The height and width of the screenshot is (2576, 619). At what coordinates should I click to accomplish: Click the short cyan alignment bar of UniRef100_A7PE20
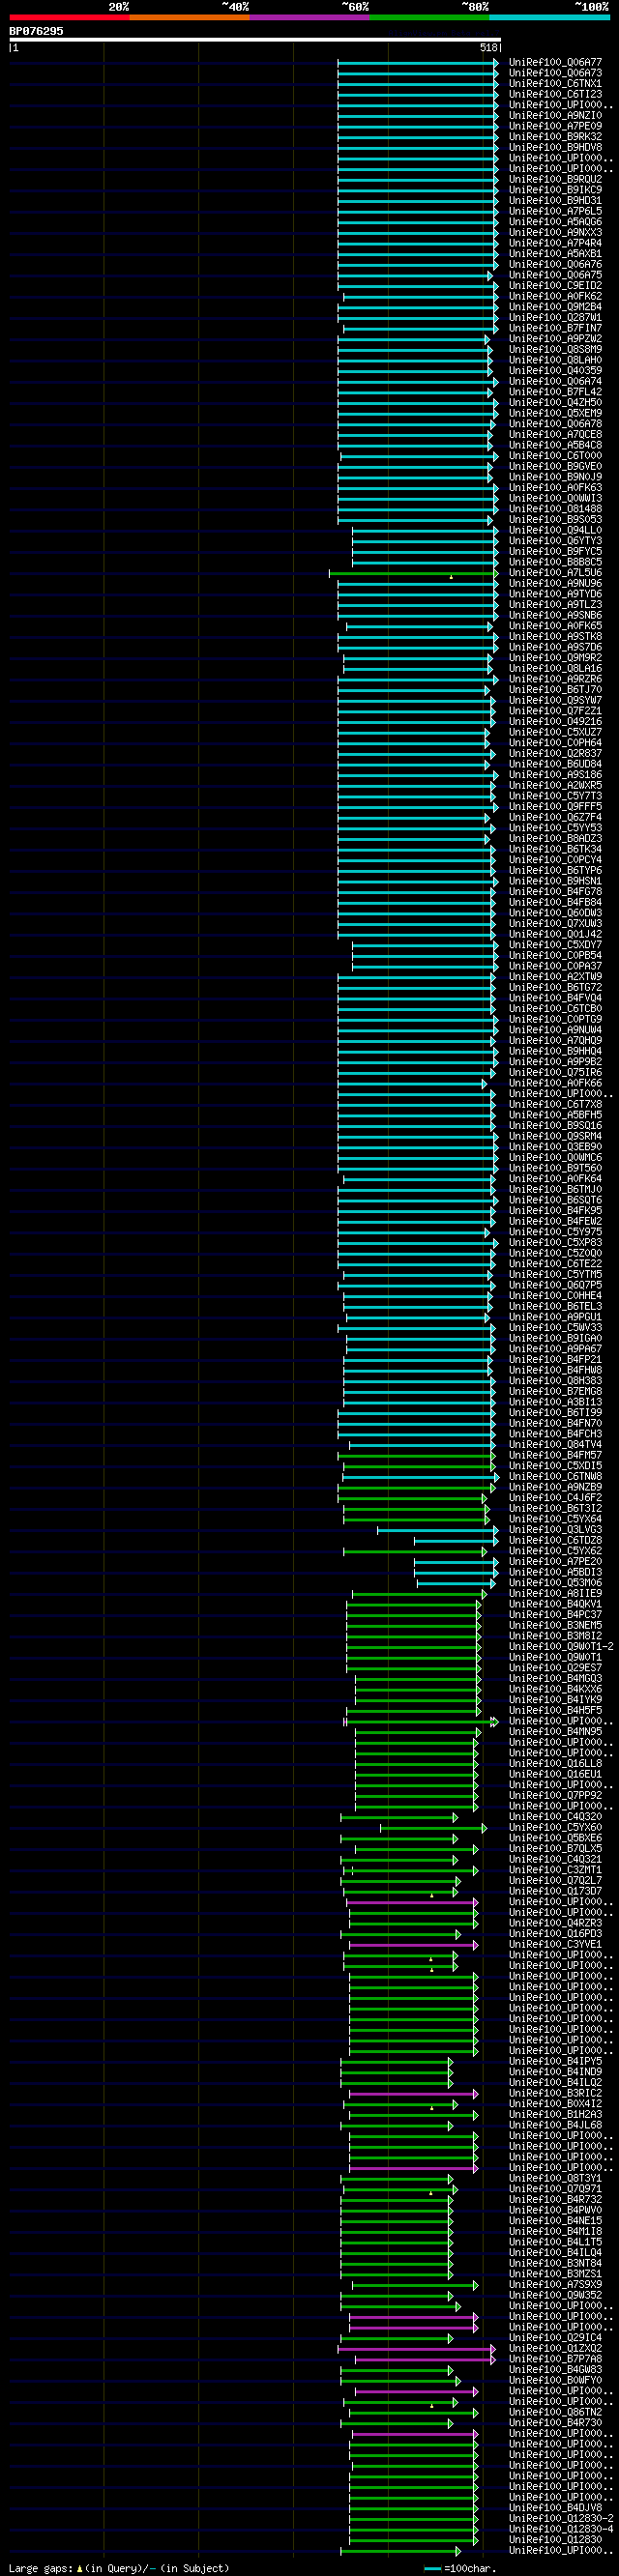pyautogui.click(x=456, y=1561)
